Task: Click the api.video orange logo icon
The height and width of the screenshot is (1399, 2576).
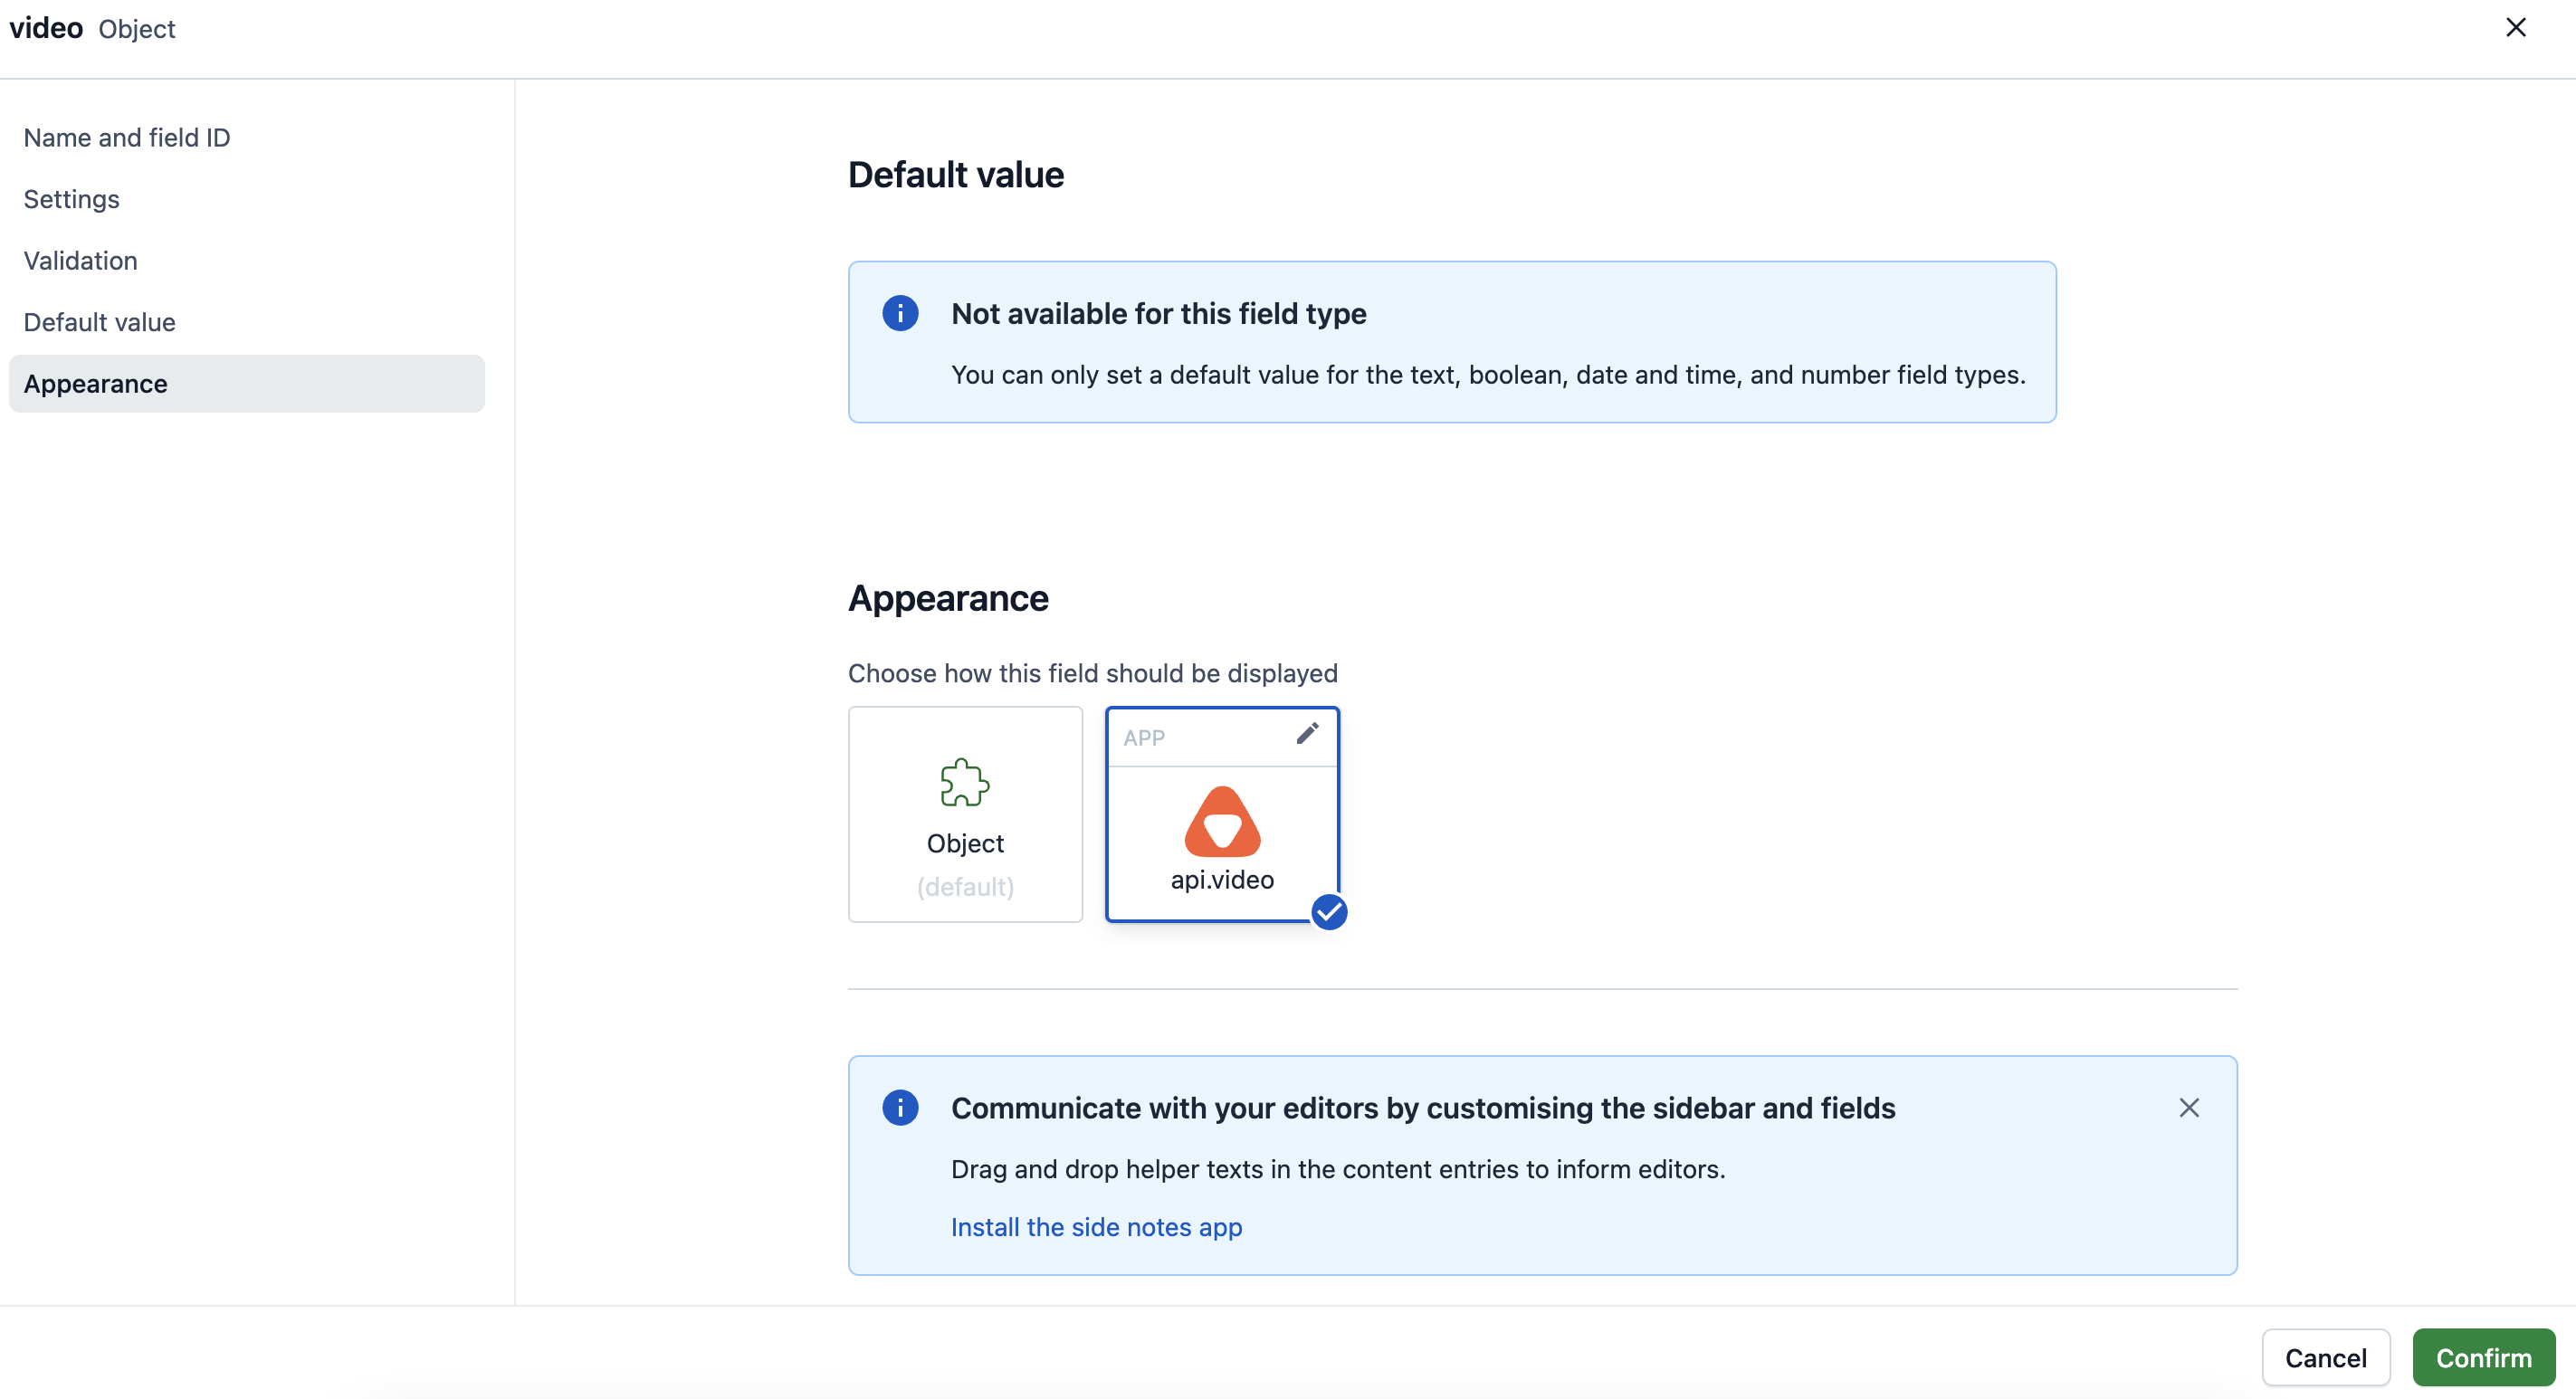Action: [1222, 822]
